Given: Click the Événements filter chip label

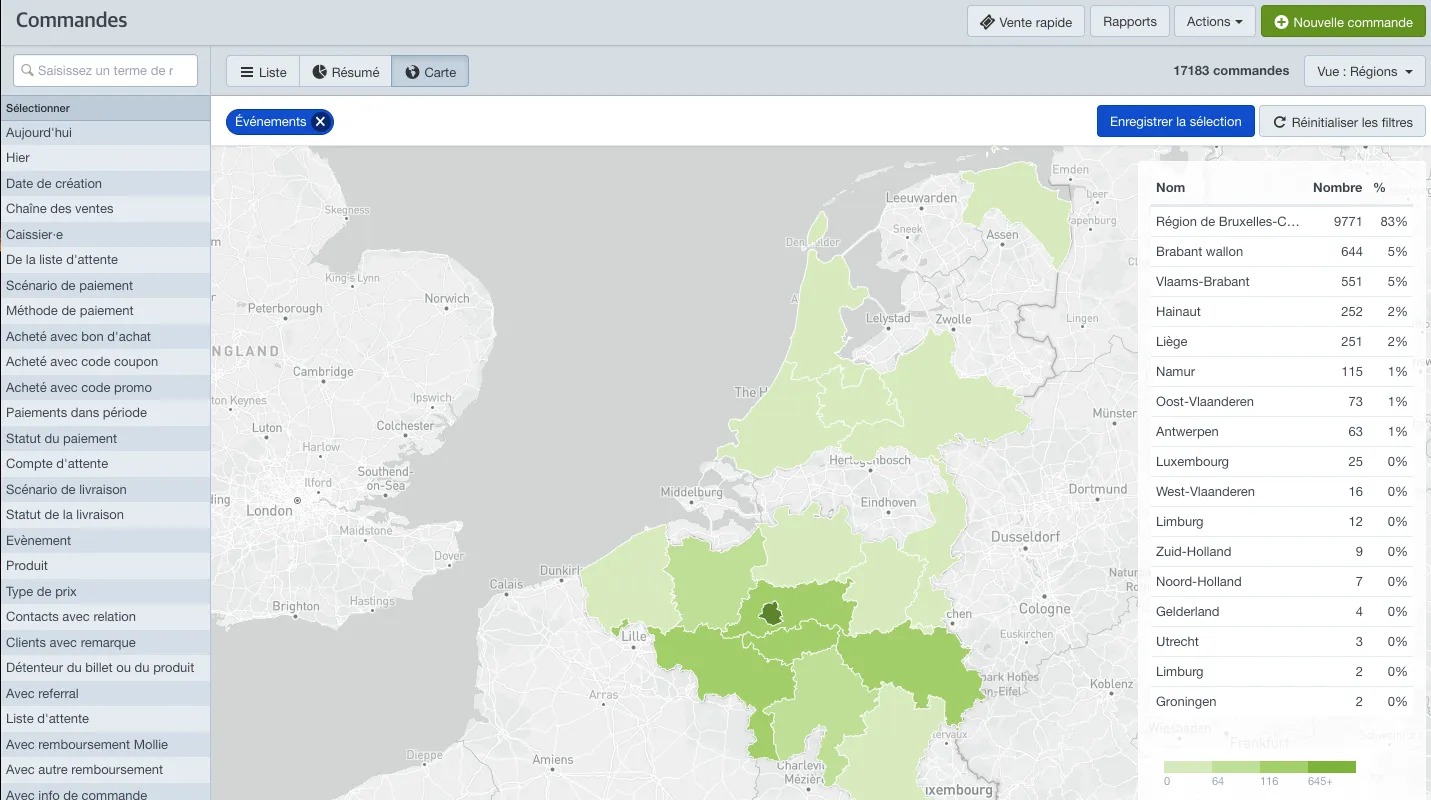Looking at the screenshot, I should 270,122.
